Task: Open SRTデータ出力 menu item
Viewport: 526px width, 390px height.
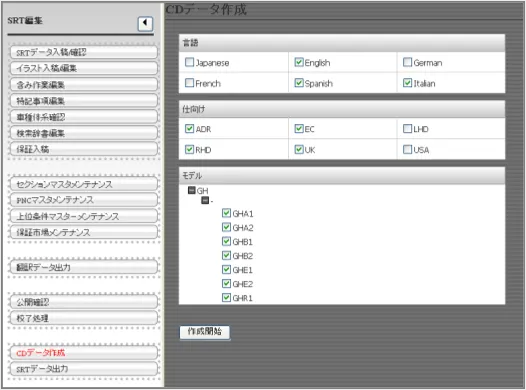Action: point(84,369)
